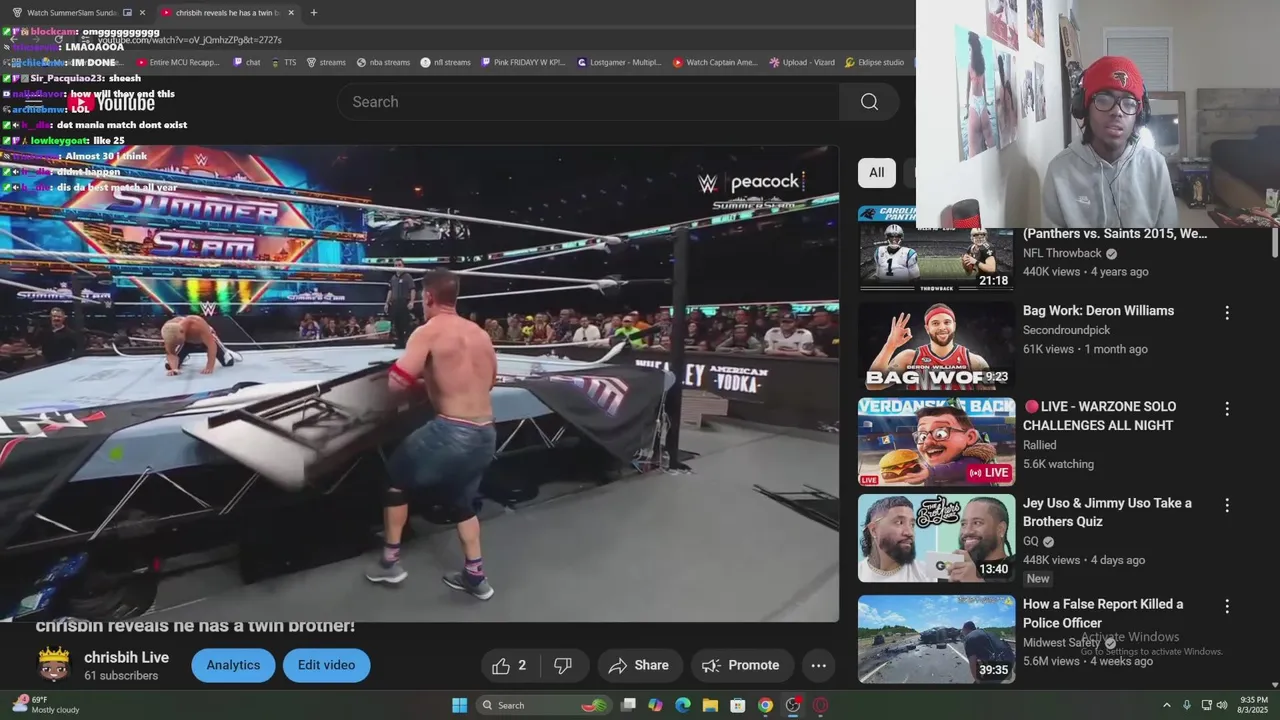Image resolution: width=1280 pixels, height=720 pixels.
Task: Open the Lostgamer bookmark
Action: [619, 62]
